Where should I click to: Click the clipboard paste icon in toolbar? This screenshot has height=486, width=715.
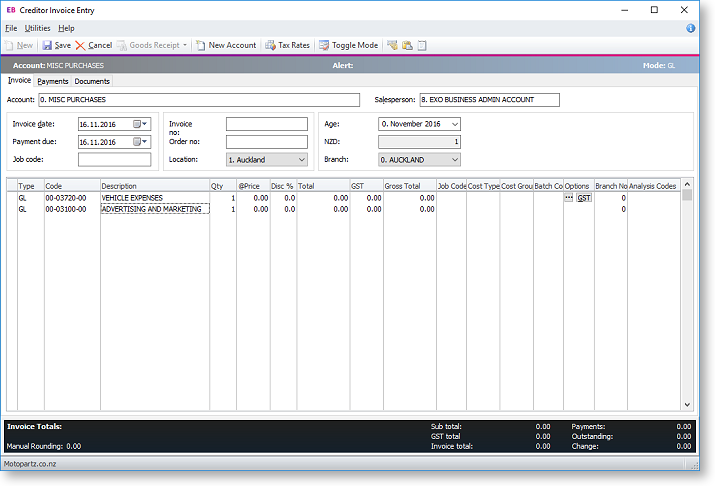pyautogui.click(x=407, y=45)
